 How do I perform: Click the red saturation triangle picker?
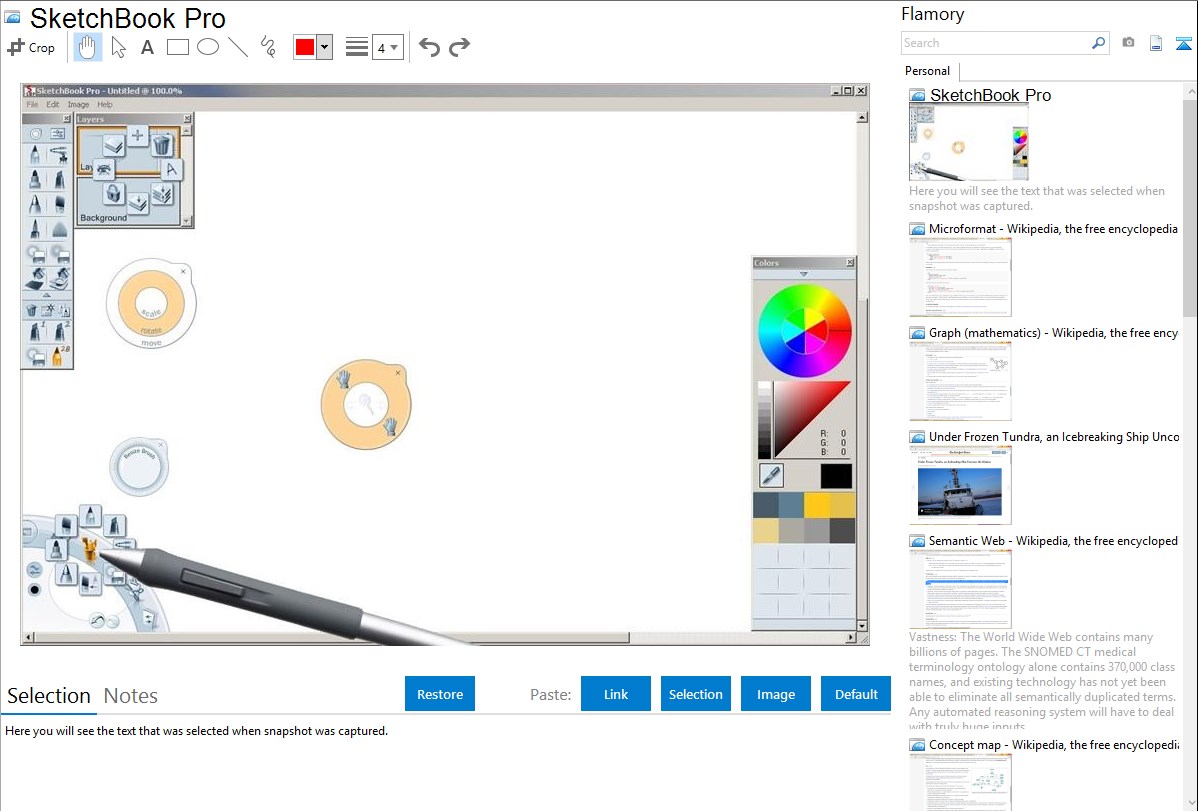[x=811, y=419]
